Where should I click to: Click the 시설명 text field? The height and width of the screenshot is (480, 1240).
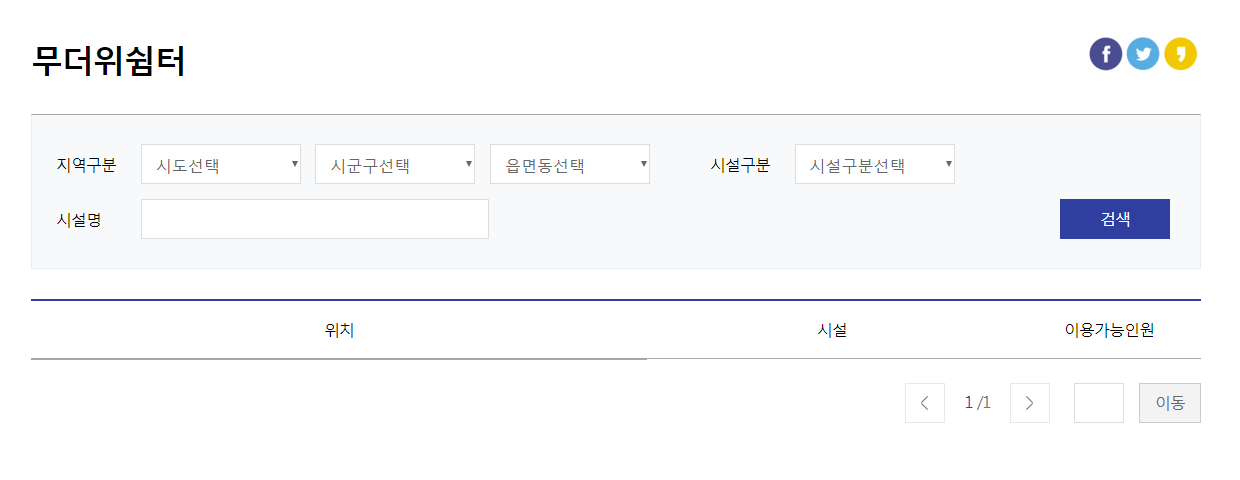(x=315, y=219)
